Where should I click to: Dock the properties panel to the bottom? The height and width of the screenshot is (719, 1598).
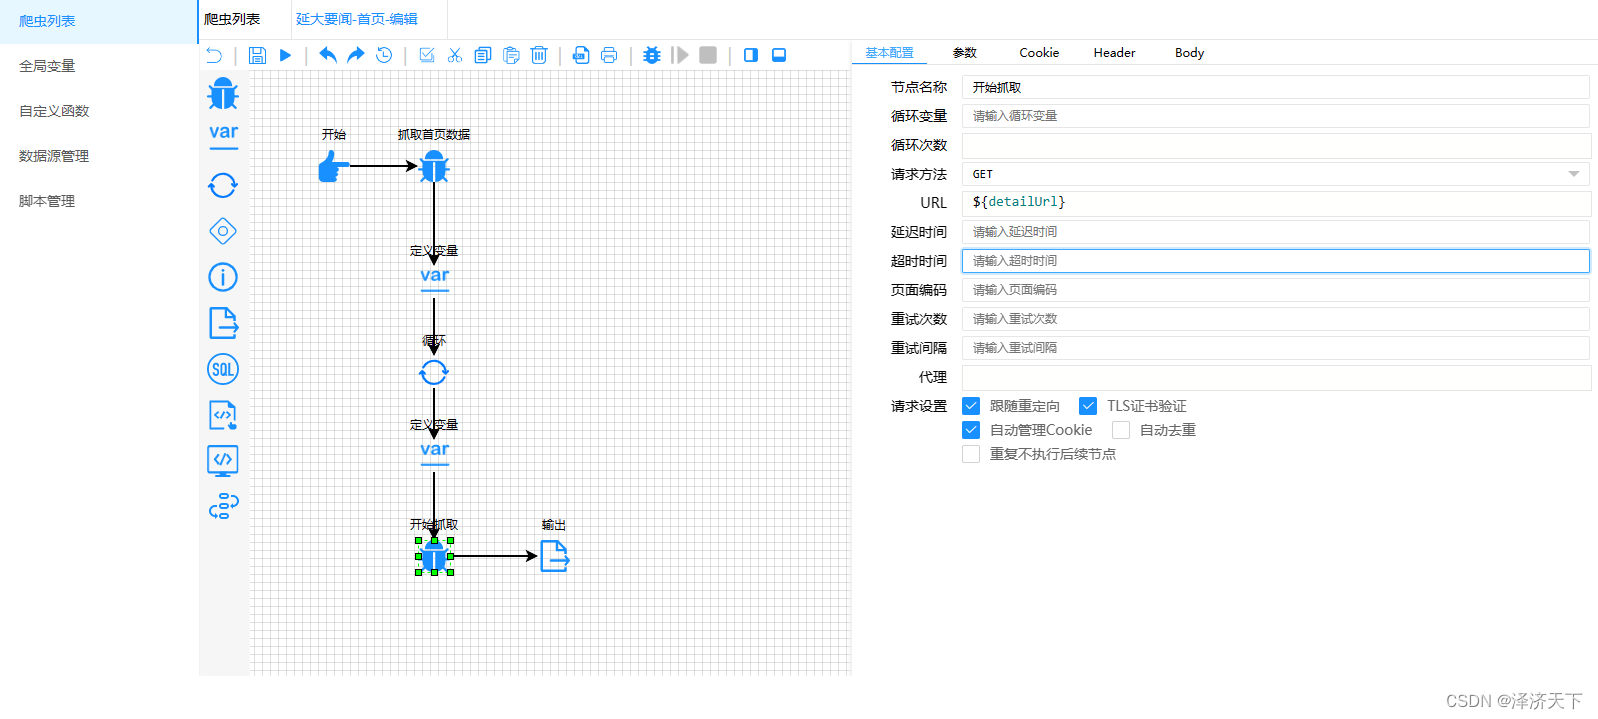tap(779, 55)
